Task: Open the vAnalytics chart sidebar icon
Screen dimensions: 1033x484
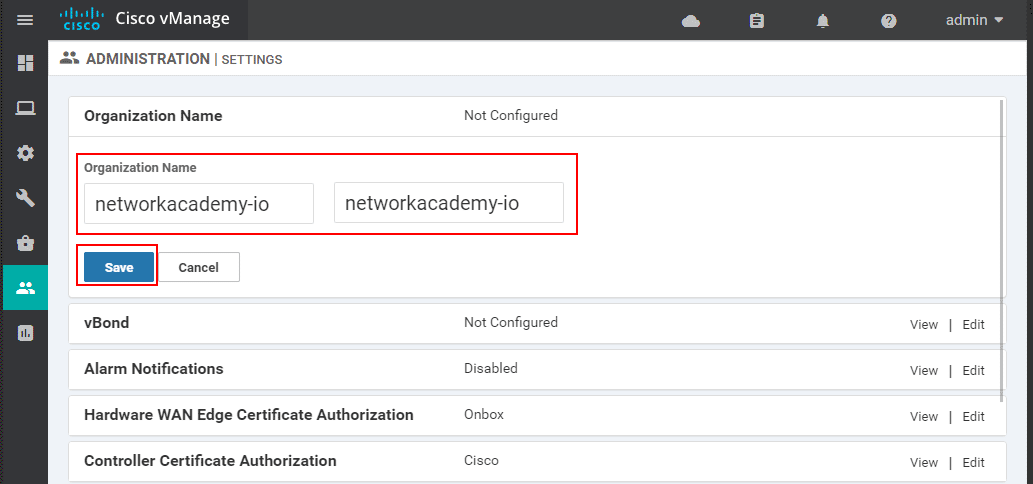Action: click(x=25, y=333)
